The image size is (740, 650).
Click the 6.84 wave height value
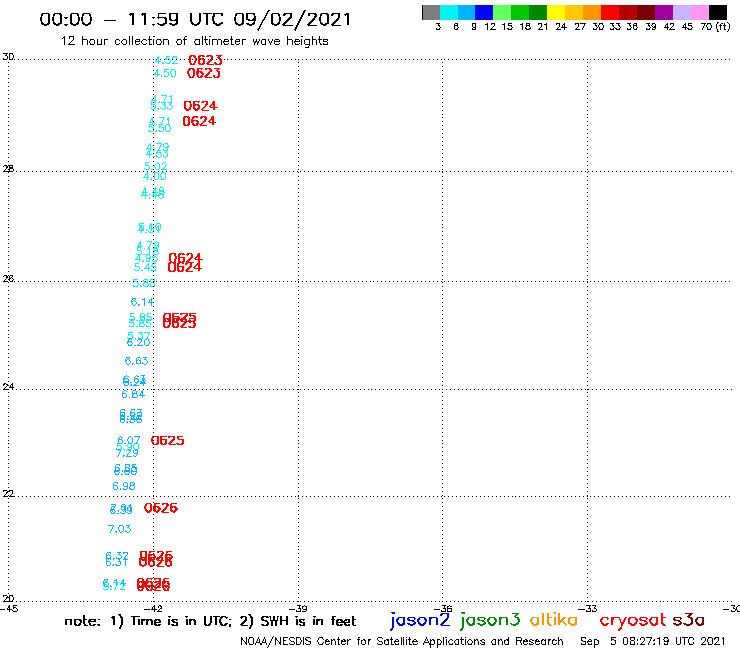(133, 394)
